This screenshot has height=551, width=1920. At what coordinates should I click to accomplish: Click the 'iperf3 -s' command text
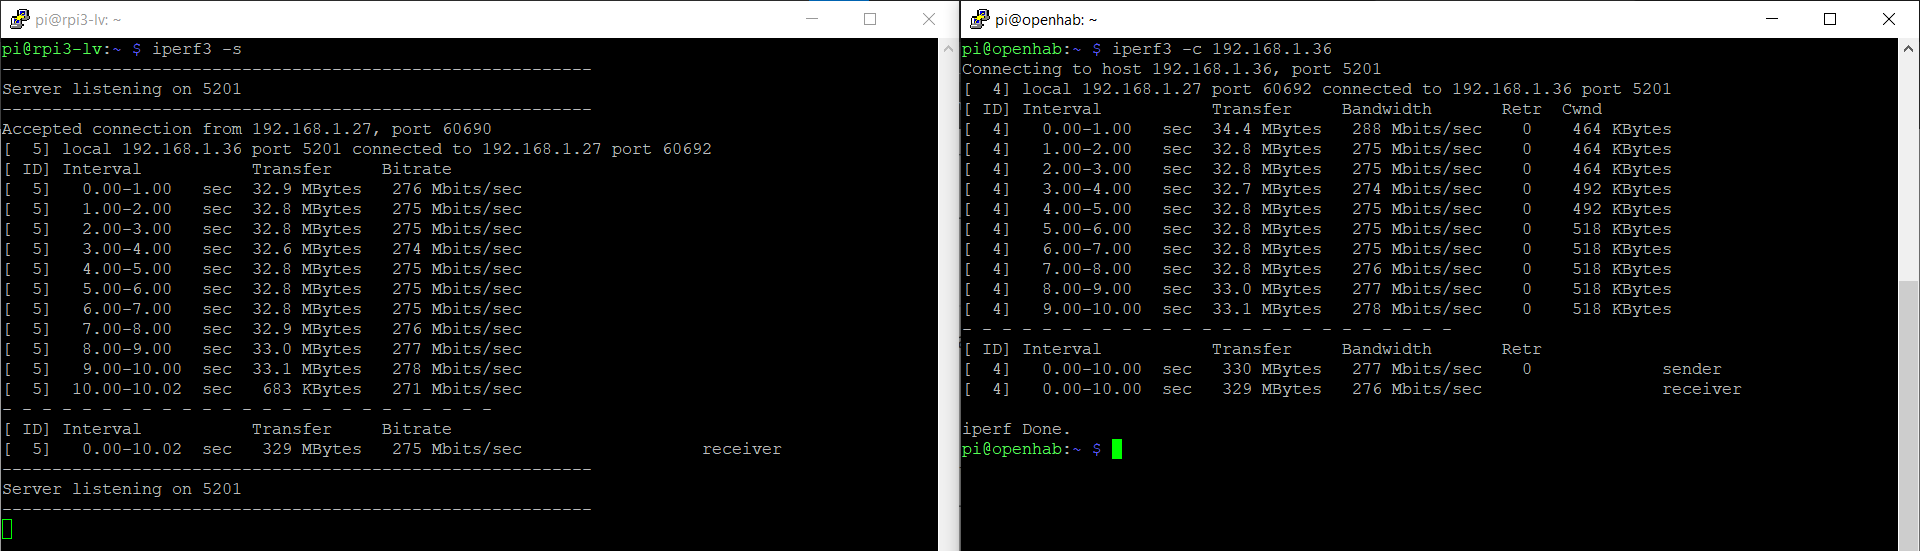tap(197, 49)
